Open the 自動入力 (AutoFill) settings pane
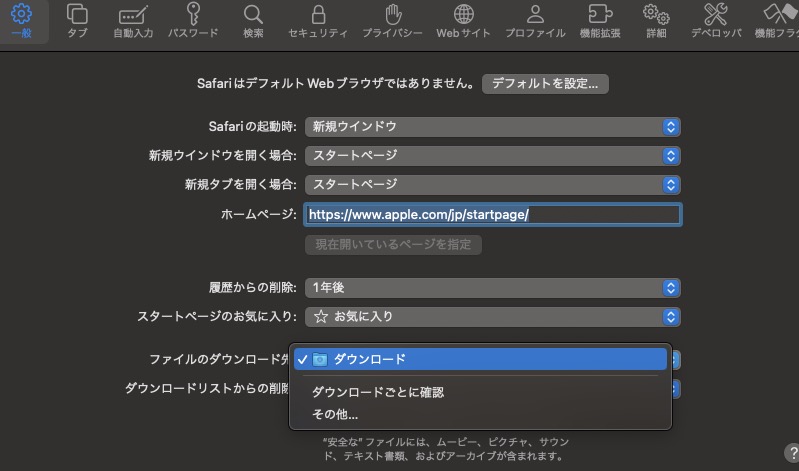Viewport: 799px width, 471px height. point(133,20)
